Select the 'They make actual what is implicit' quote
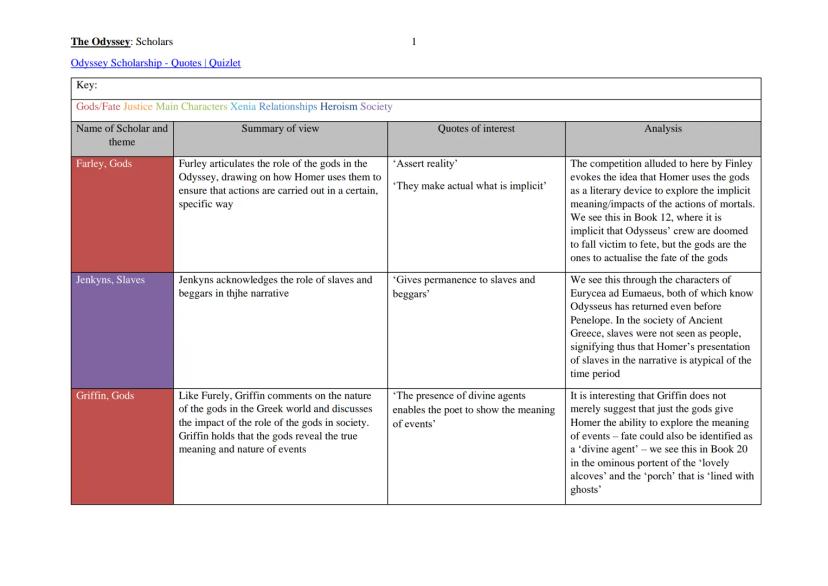This screenshot has width=828, height=586. (x=470, y=186)
